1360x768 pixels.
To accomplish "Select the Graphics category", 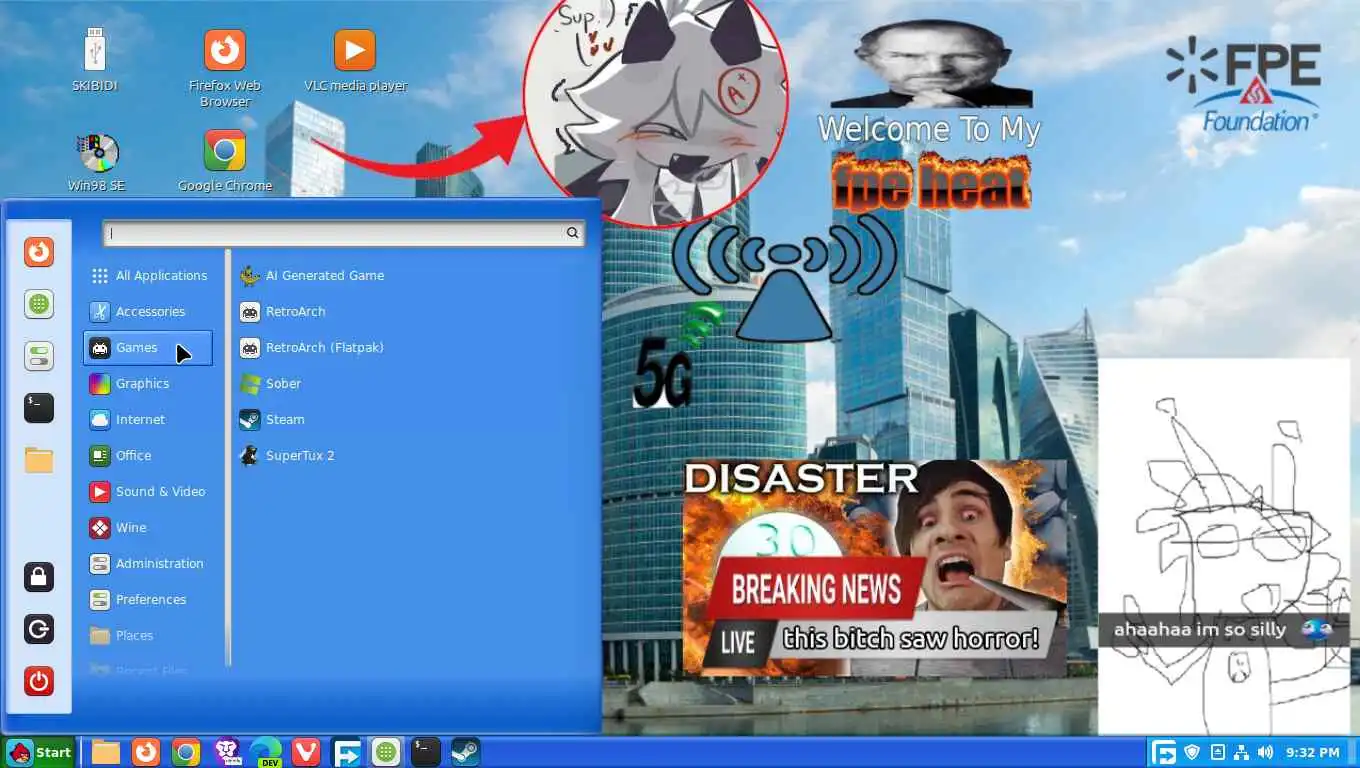I will coord(148,384).
